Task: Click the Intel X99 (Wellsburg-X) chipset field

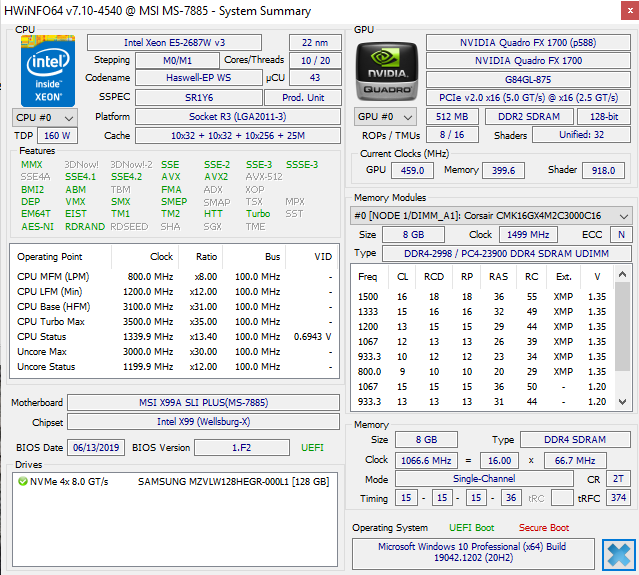Action: [203, 422]
